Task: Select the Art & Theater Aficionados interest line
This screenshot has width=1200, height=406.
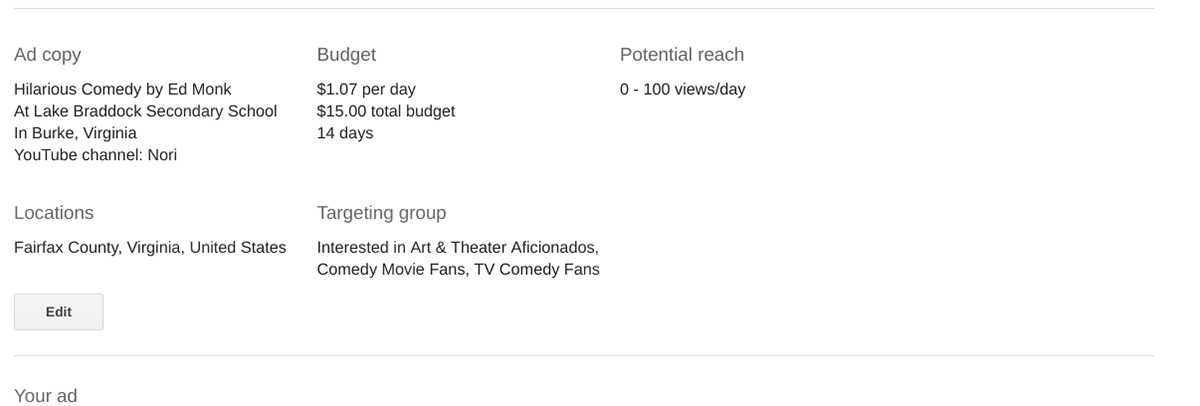Action: pyautogui.click(x=458, y=247)
